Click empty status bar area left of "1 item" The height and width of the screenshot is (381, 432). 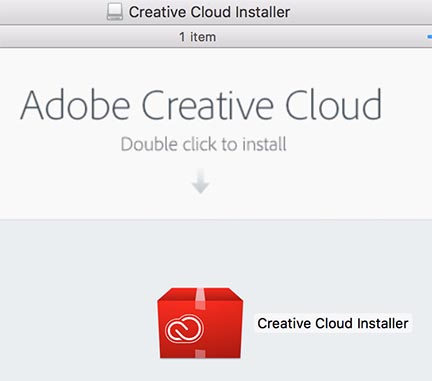click(x=87, y=37)
